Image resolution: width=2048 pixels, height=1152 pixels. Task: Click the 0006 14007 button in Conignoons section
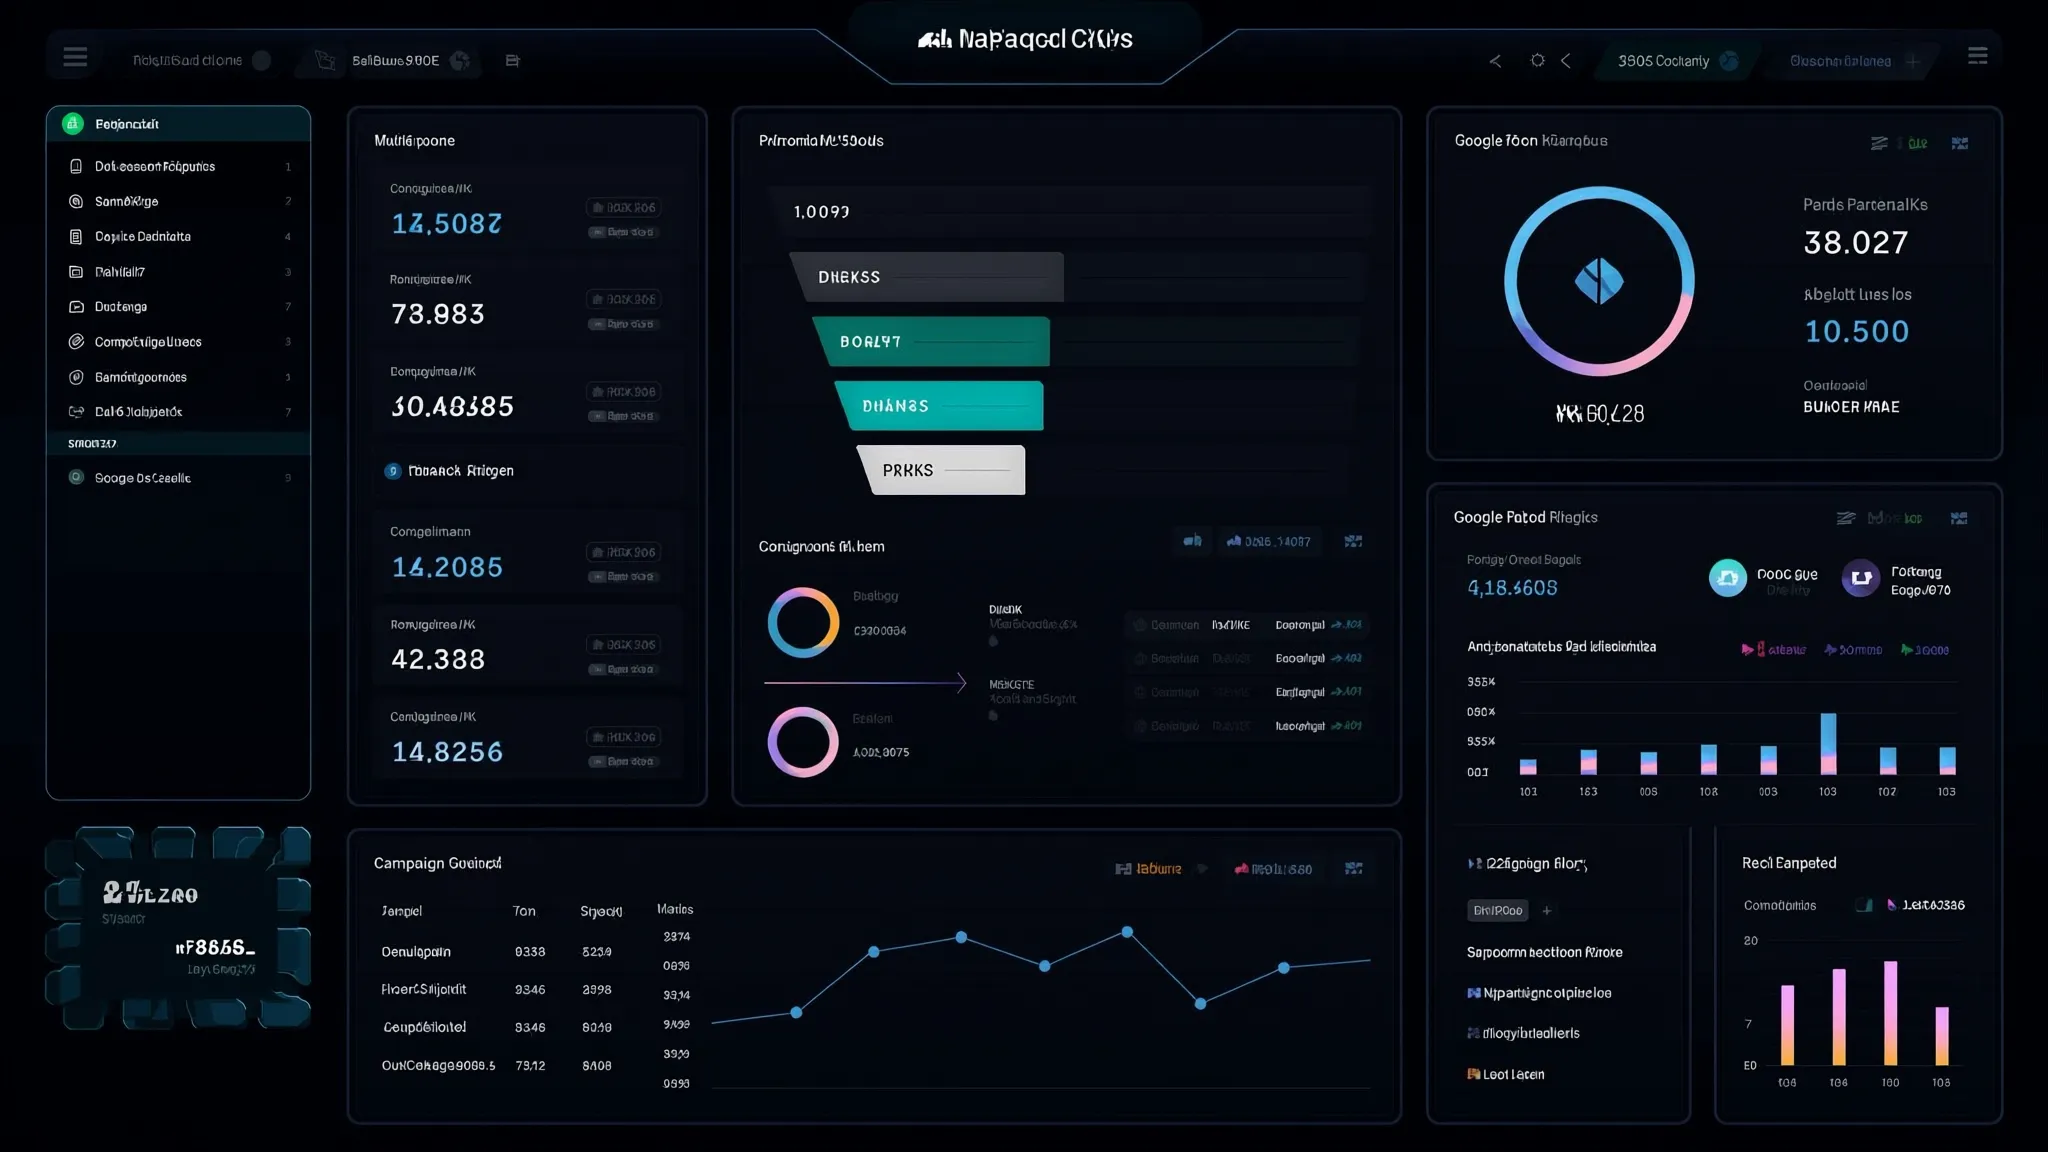[x=1268, y=541]
